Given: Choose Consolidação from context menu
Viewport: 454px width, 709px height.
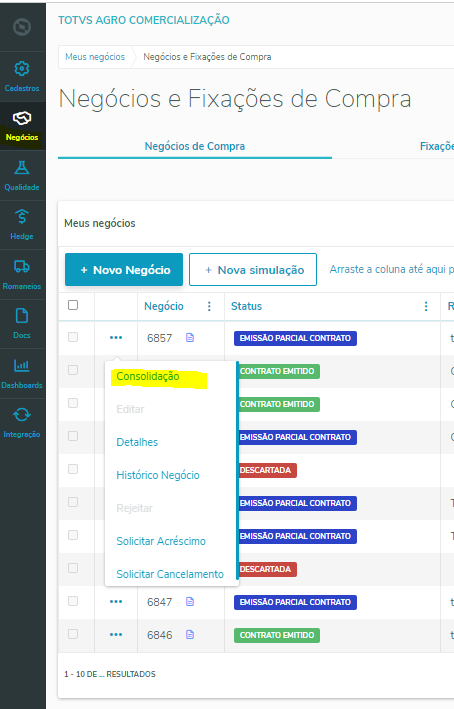Looking at the screenshot, I should (x=148, y=376).
